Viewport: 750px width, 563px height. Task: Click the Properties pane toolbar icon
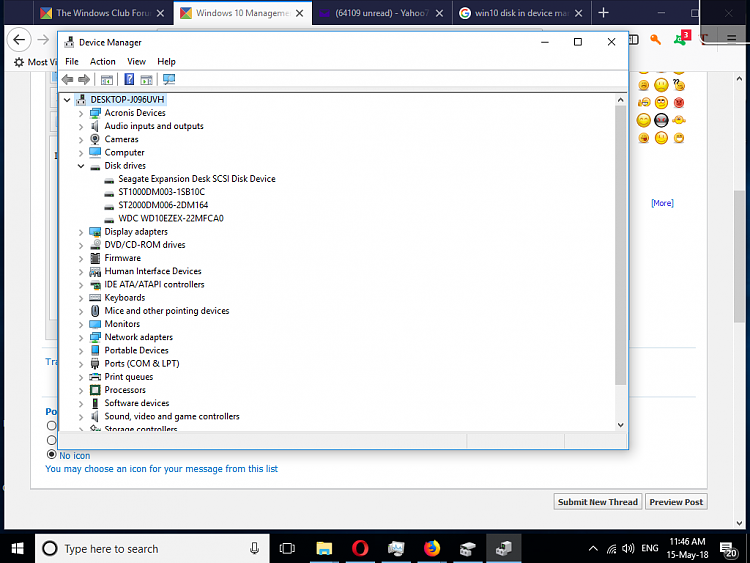146,79
